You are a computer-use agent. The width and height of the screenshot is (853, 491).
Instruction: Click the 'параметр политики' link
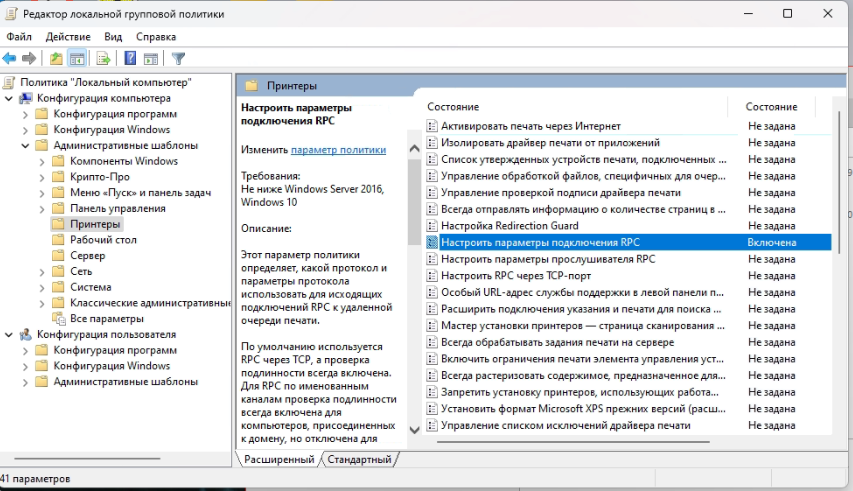tap(338, 150)
